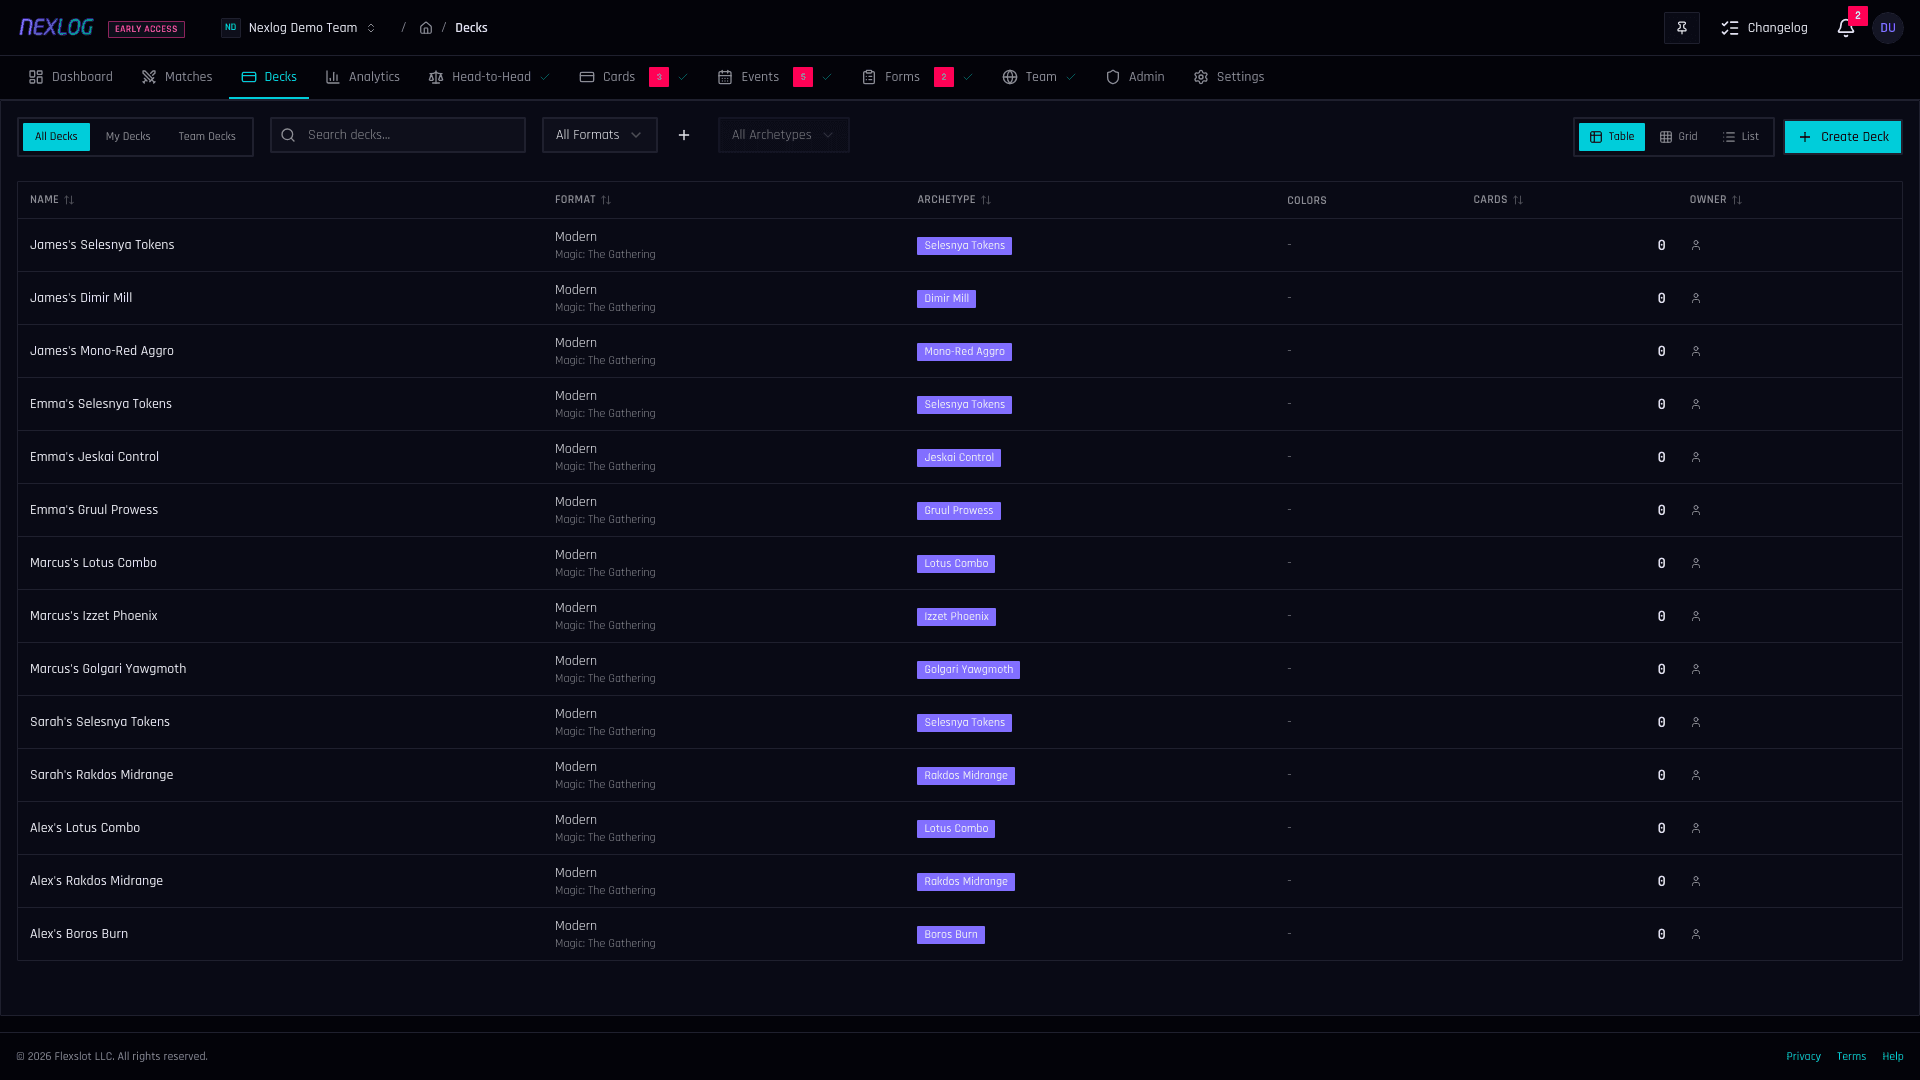Open notifications bell
Screen dimensions: 1920x1080
(1846, 28)
